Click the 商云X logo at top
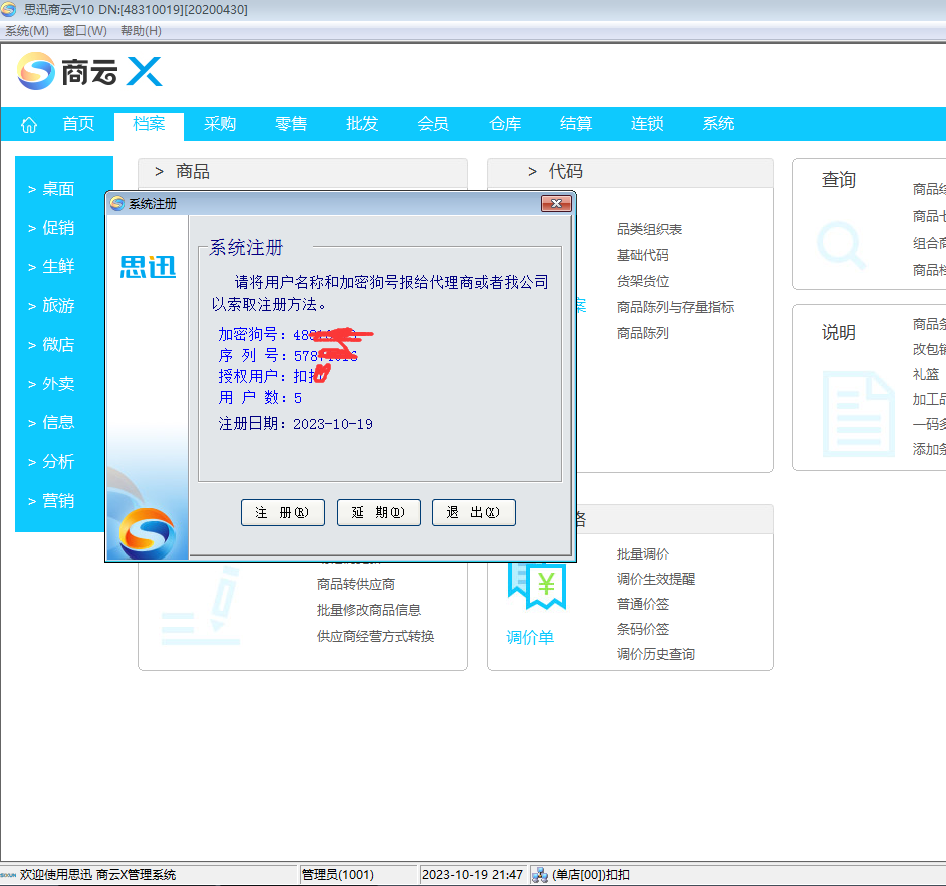 click(90, 72)
